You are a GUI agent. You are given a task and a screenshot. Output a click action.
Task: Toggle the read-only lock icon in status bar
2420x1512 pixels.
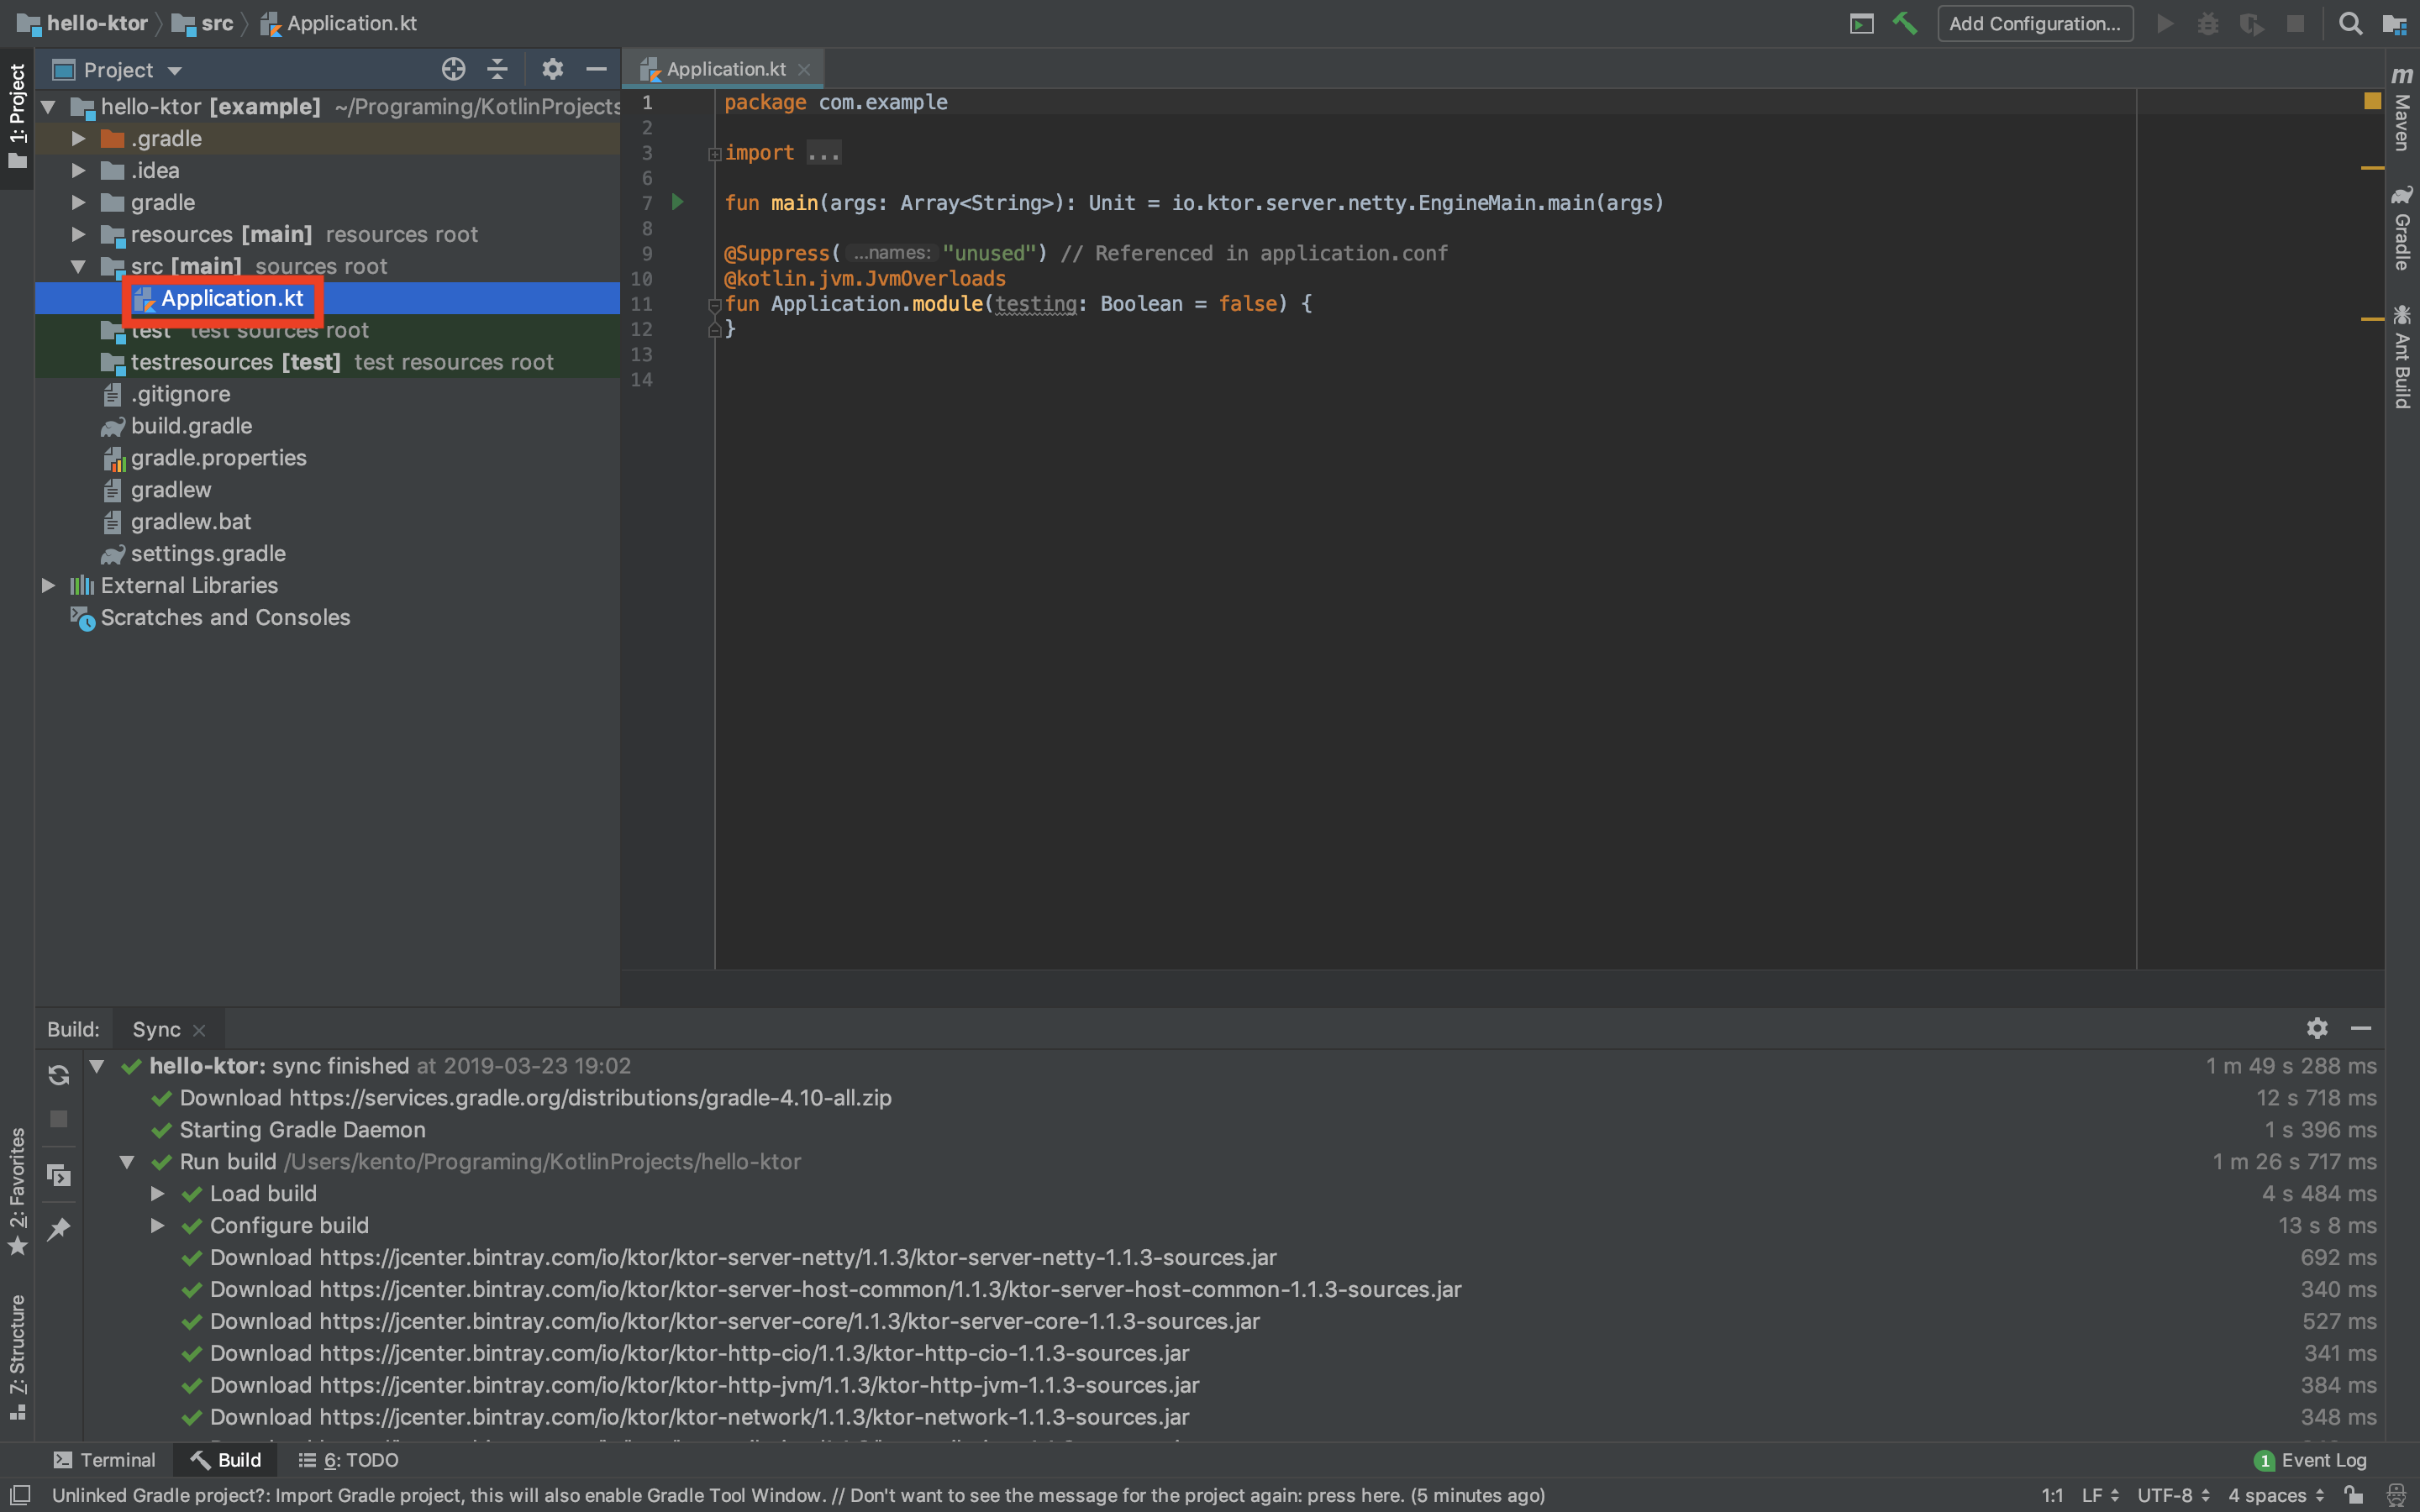tap(2354, 1495)
